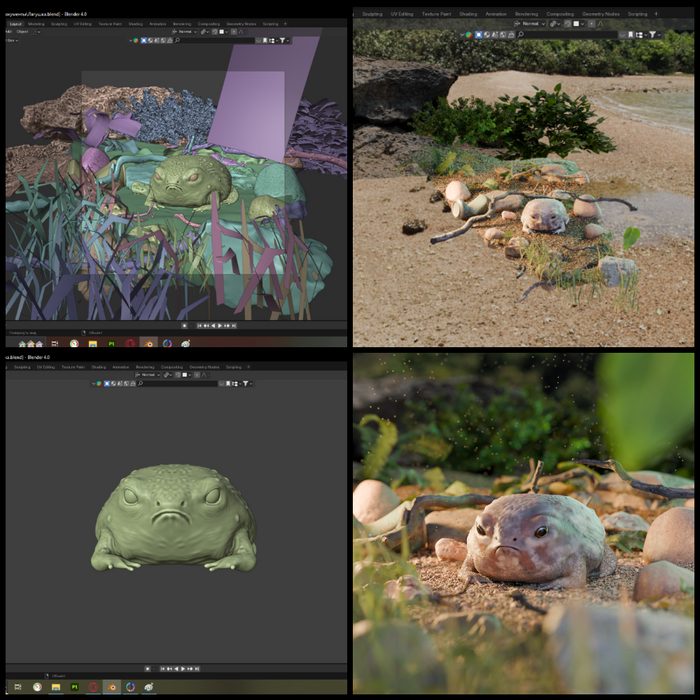Open the Normal orientation dropdown in top-left window
Viewport: 700px width, 700px height.
pos(186,31)
